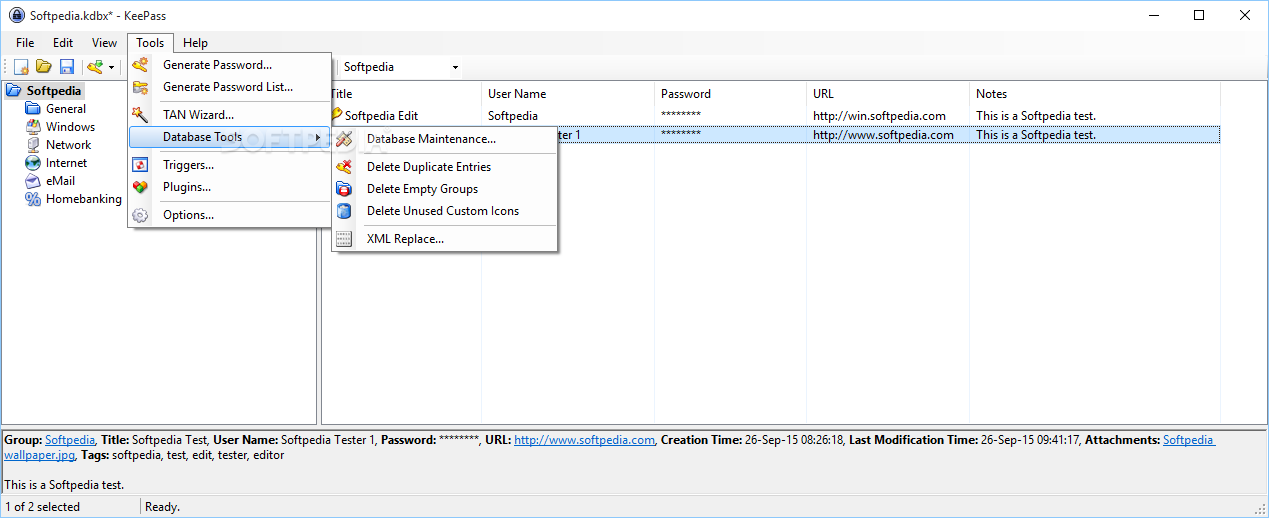1269x518 pixels.
Task: Click the Delete Duplicate Entries icon
Action: click(x=344, y=167)
